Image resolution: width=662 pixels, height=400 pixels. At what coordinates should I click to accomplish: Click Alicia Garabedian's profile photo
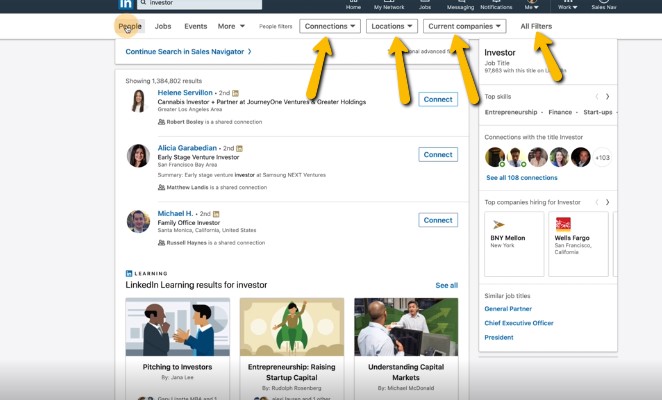(x=139, y=155)
